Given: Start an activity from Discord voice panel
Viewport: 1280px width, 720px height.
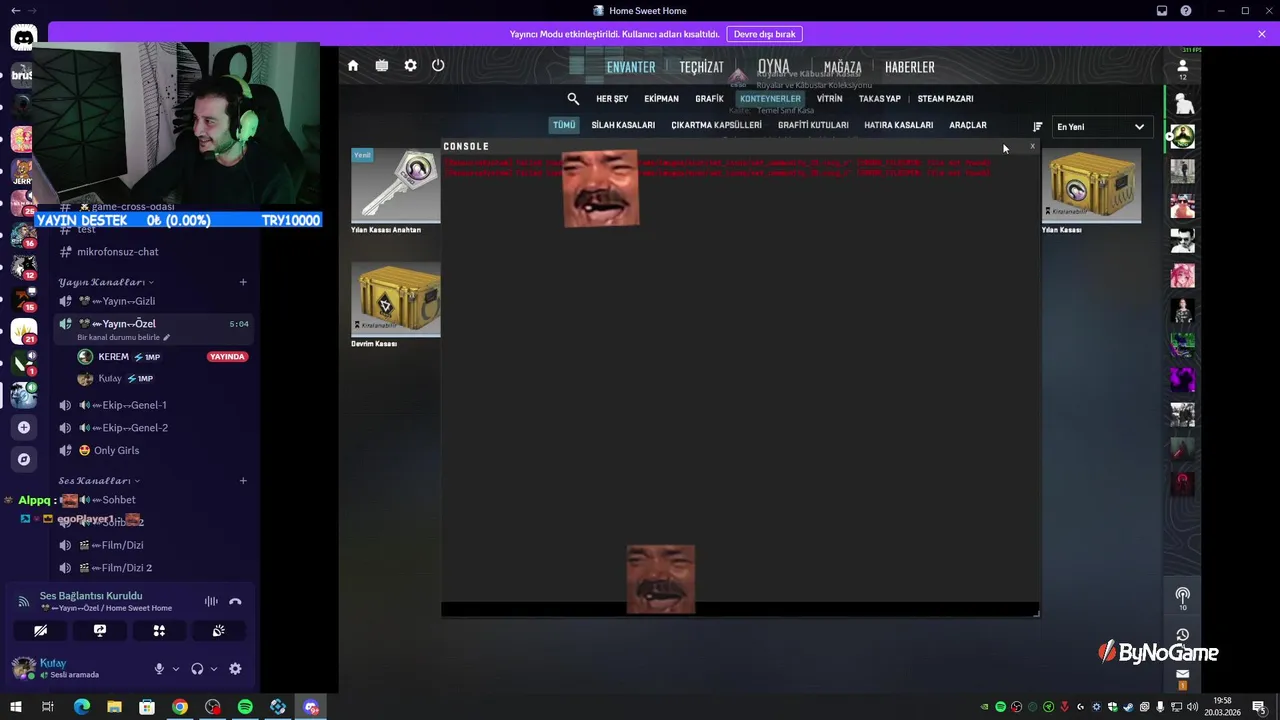Looking at the screenshot, I should (x=159, y=631).
